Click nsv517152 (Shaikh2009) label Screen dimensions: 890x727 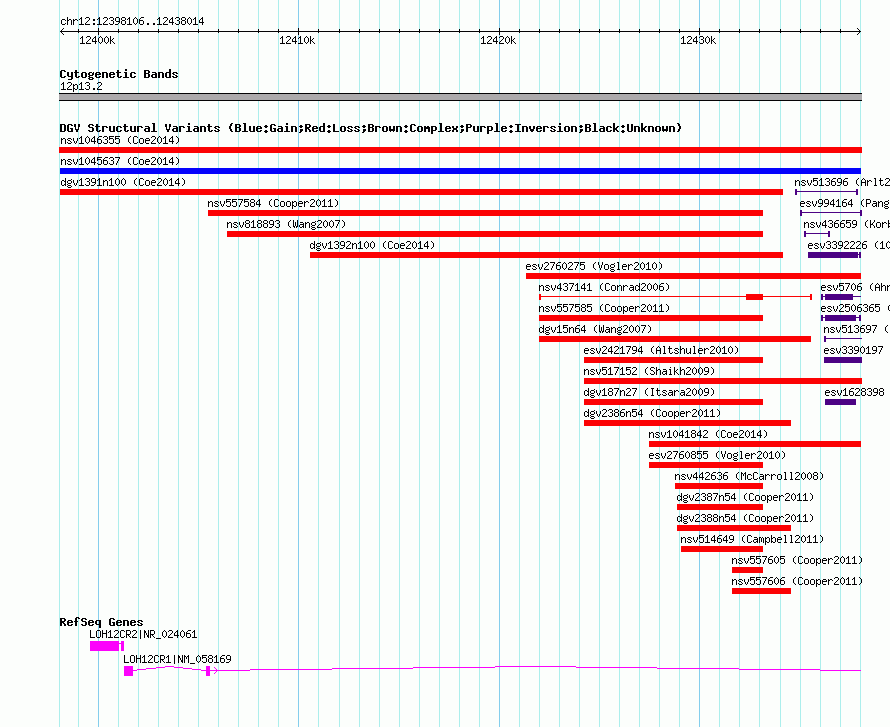coord(649,371)
